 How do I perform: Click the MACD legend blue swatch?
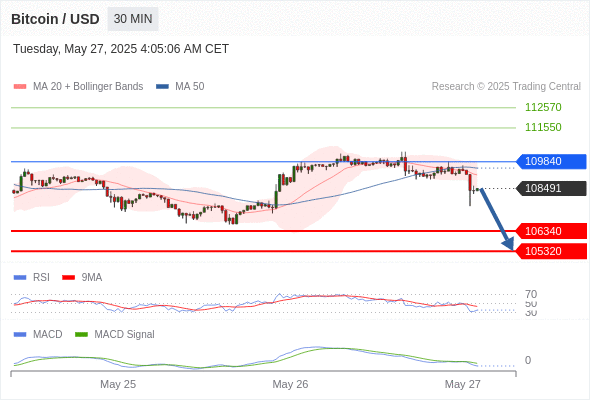20,334
